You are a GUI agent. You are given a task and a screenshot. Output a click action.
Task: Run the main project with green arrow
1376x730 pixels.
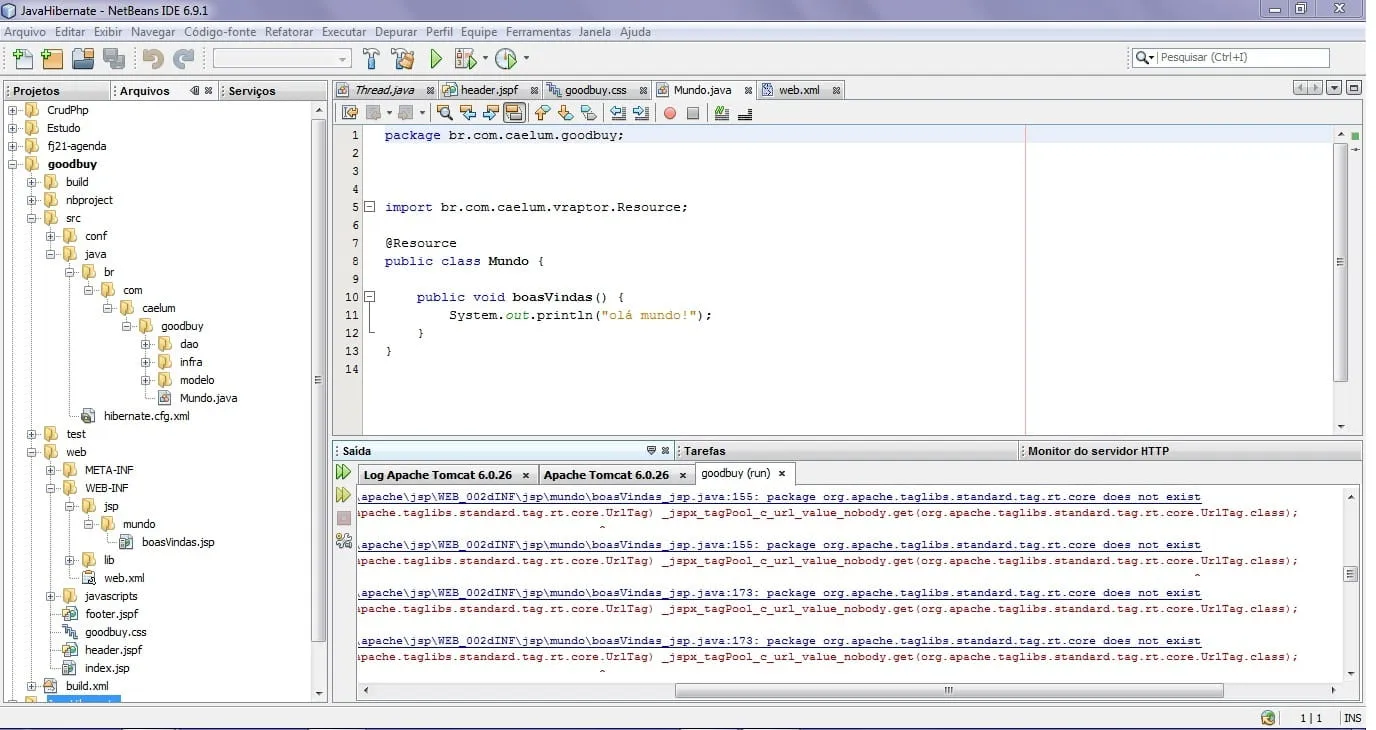[436, 59]
